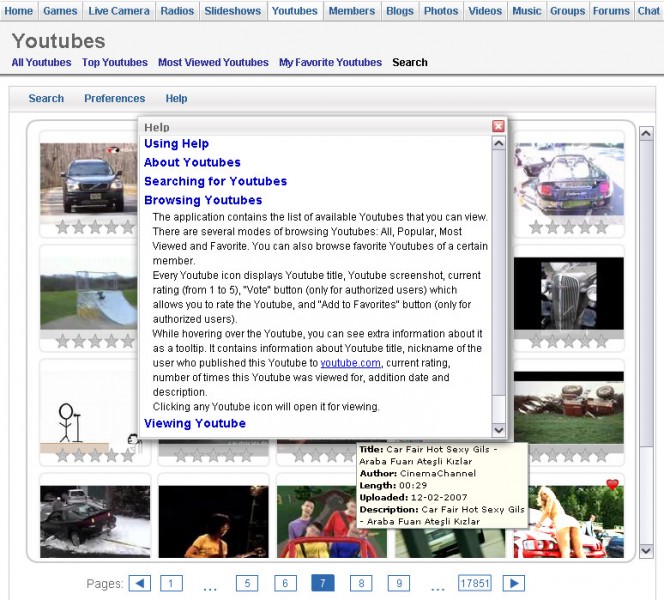The width and height of the screenshot is (664, 600).
Task: Collapse the Browsing Youtubes section
Action: tap(203, 200)
